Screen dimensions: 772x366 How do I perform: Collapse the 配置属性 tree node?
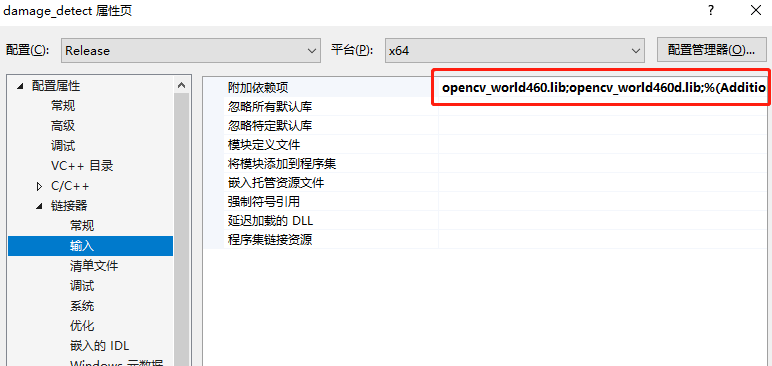[20, 87]
